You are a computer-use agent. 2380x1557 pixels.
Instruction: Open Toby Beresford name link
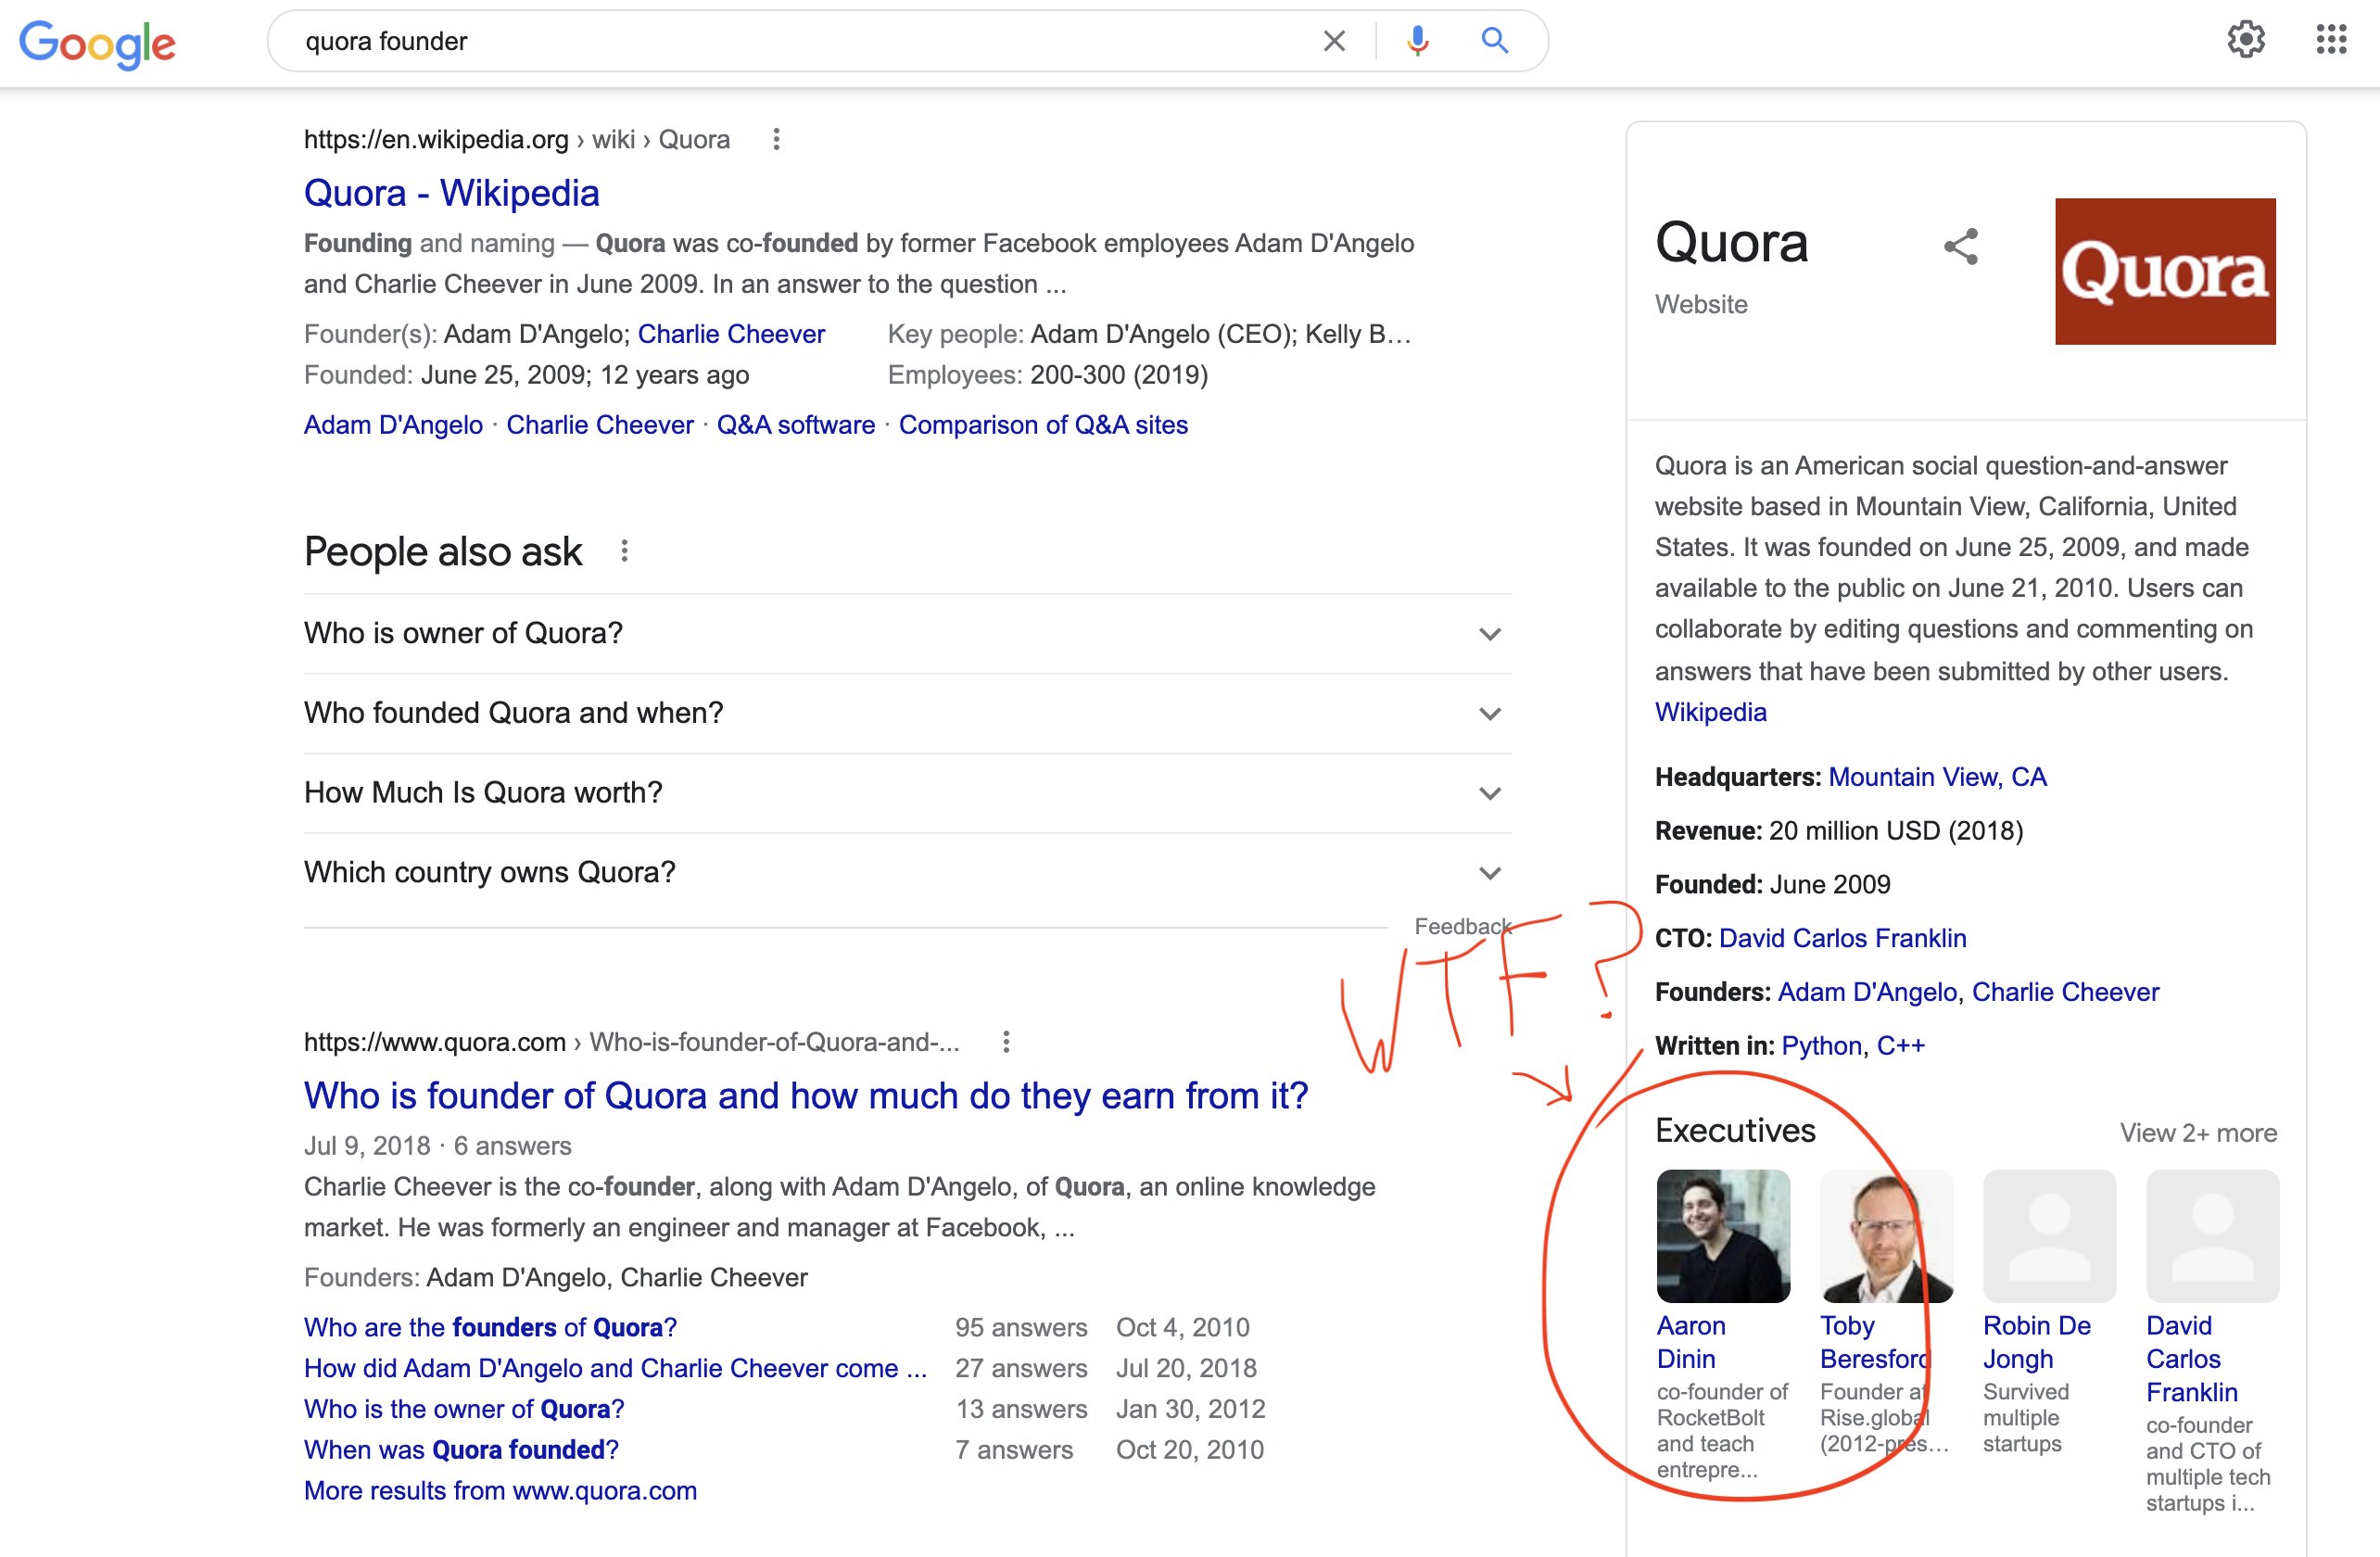[x=1875, y=1342]
